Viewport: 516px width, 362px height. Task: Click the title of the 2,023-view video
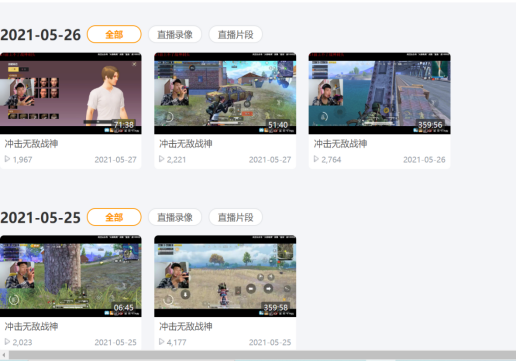click(31, 326)
